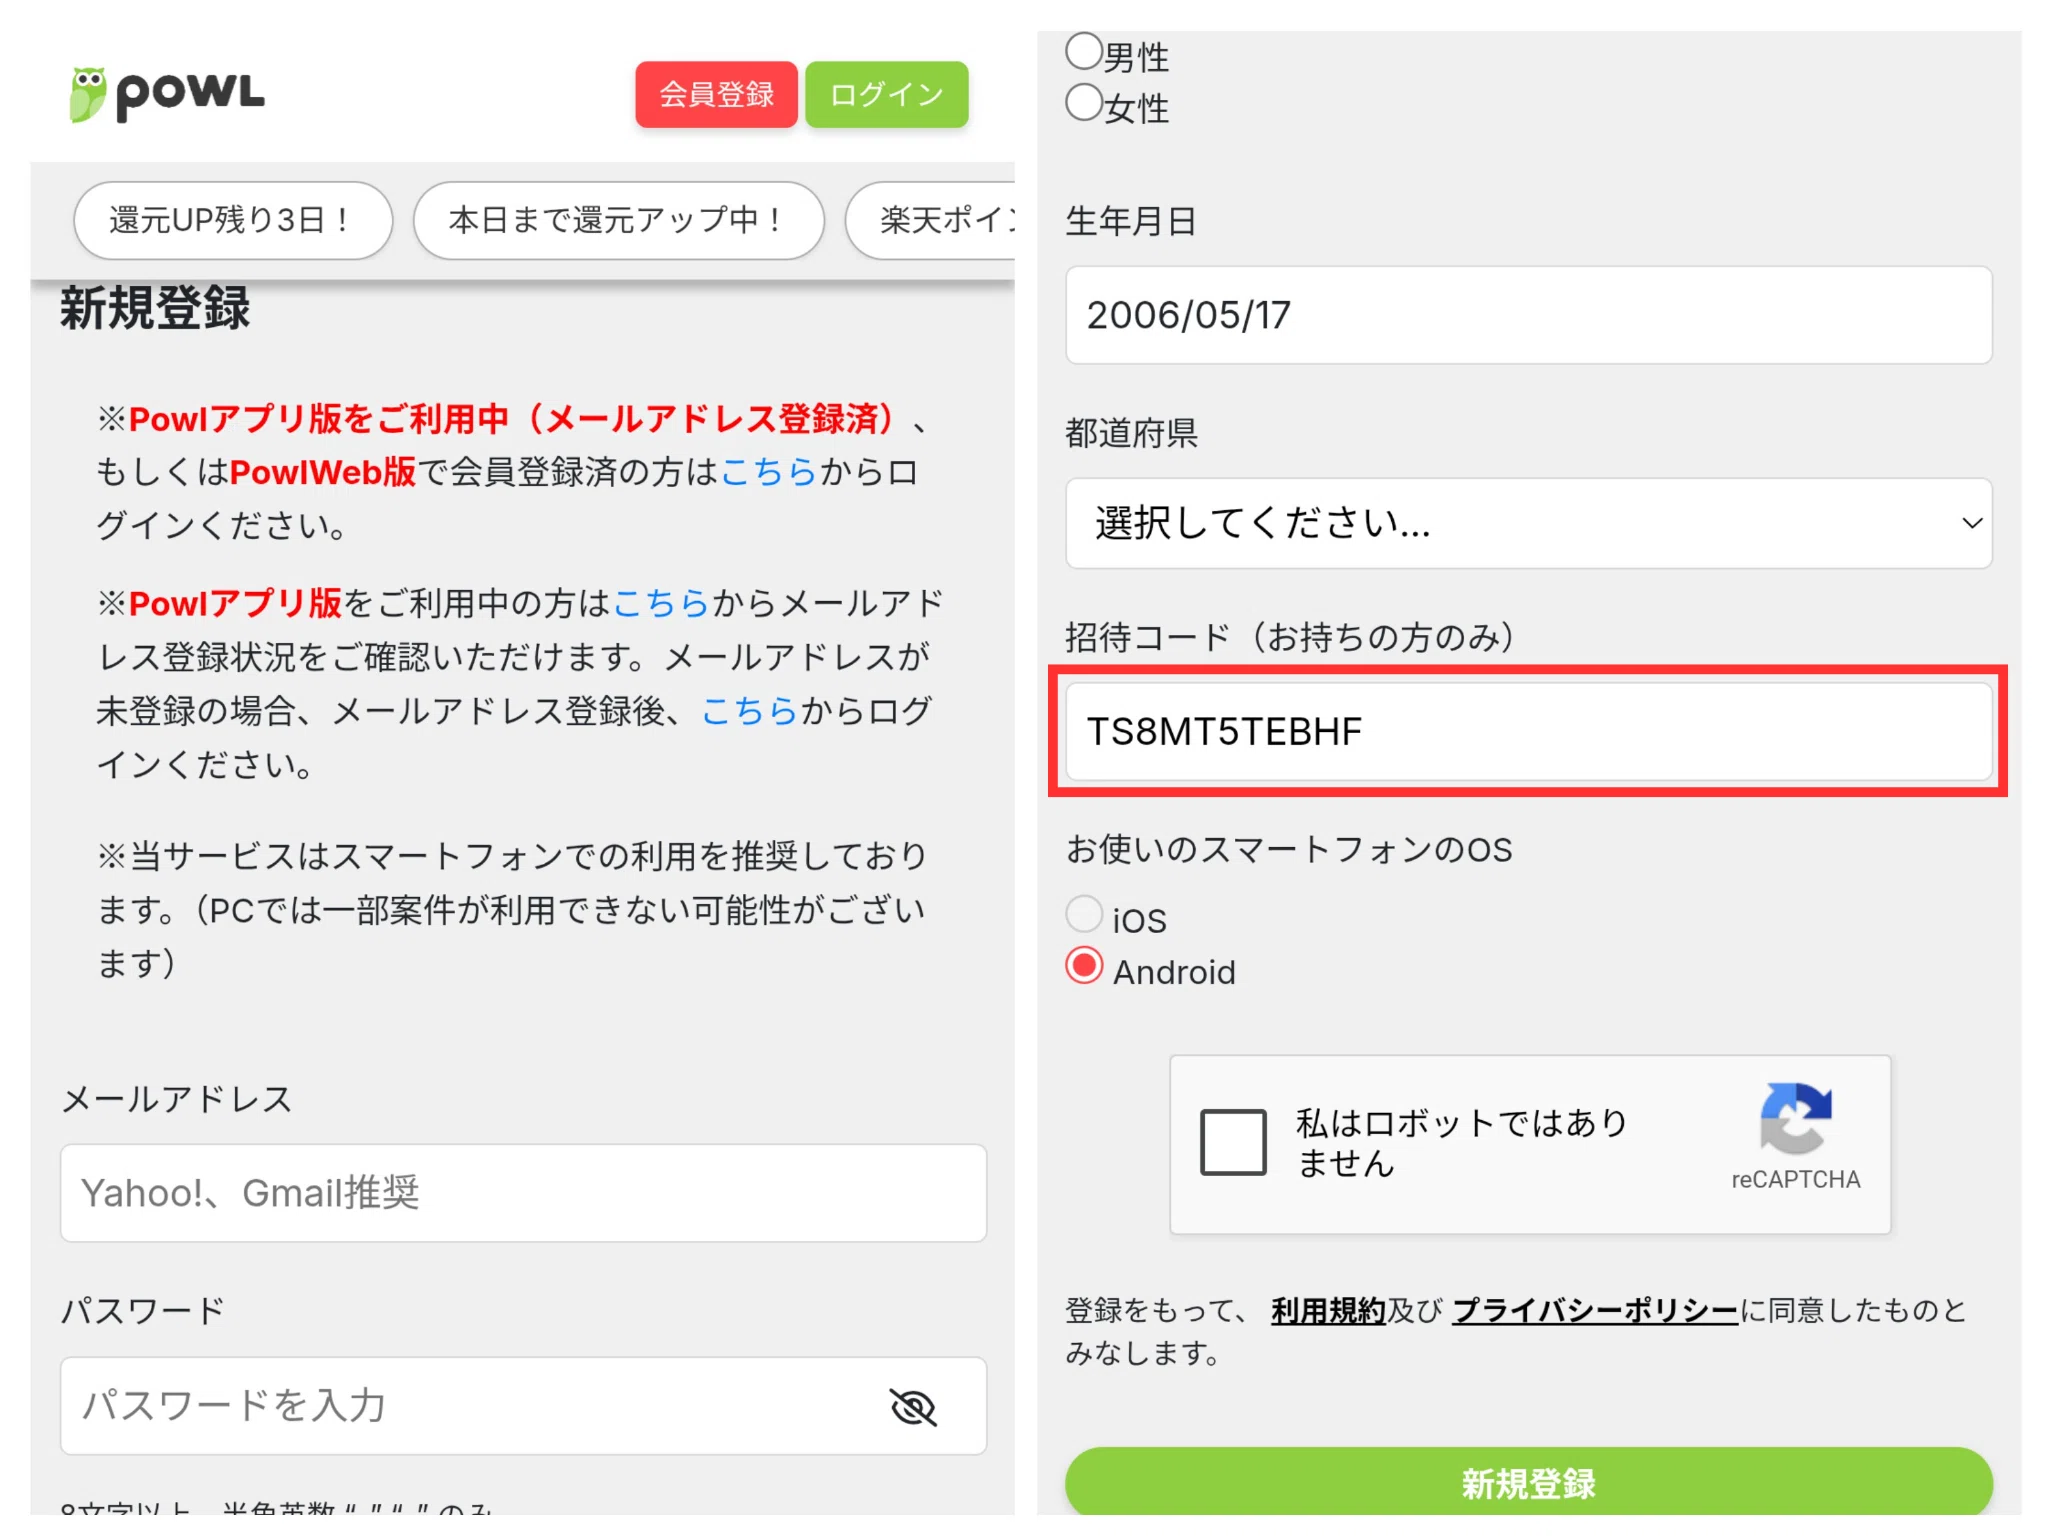
Task: Toggle password visibility eye icon
Action: (913, 1407)
